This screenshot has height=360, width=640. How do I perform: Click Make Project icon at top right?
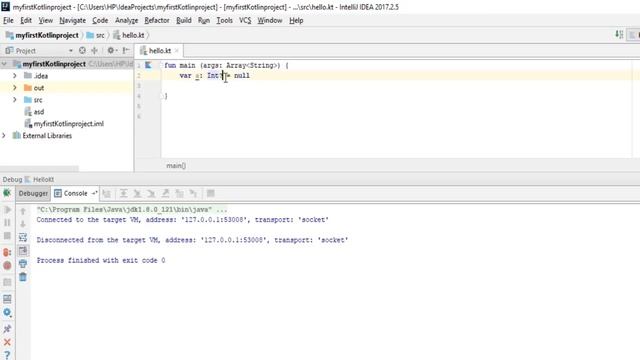[x=619, y=35]
